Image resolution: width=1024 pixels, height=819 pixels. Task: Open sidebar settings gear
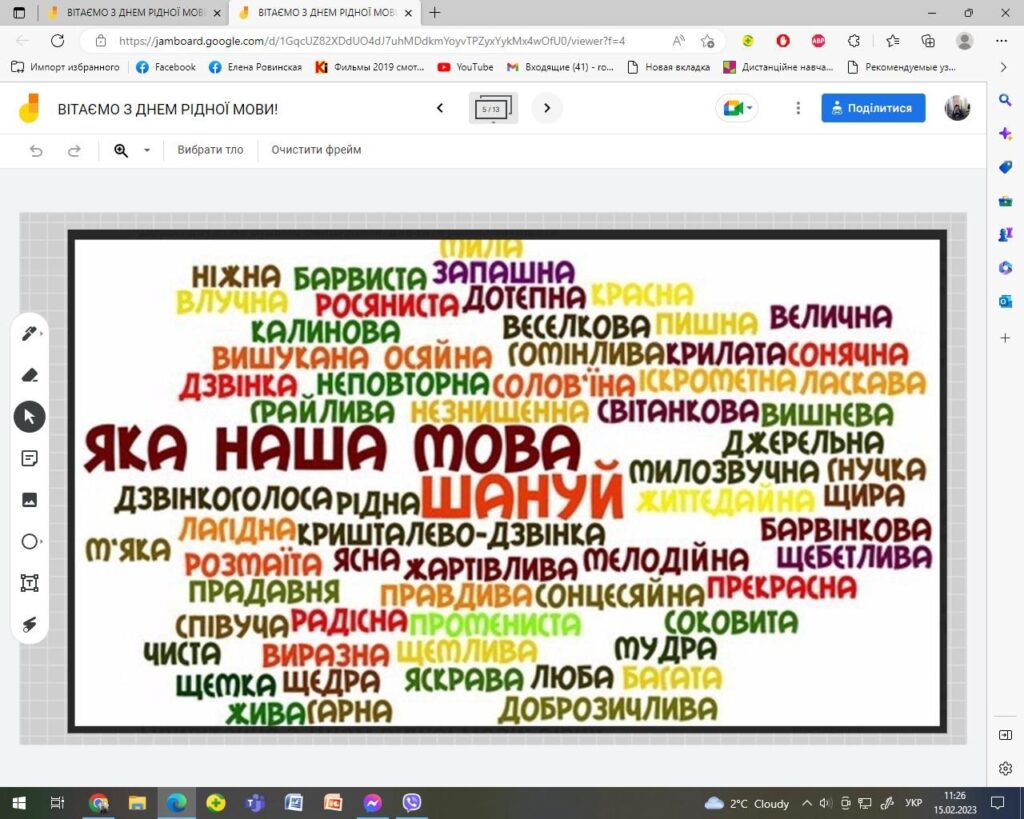1005,768
